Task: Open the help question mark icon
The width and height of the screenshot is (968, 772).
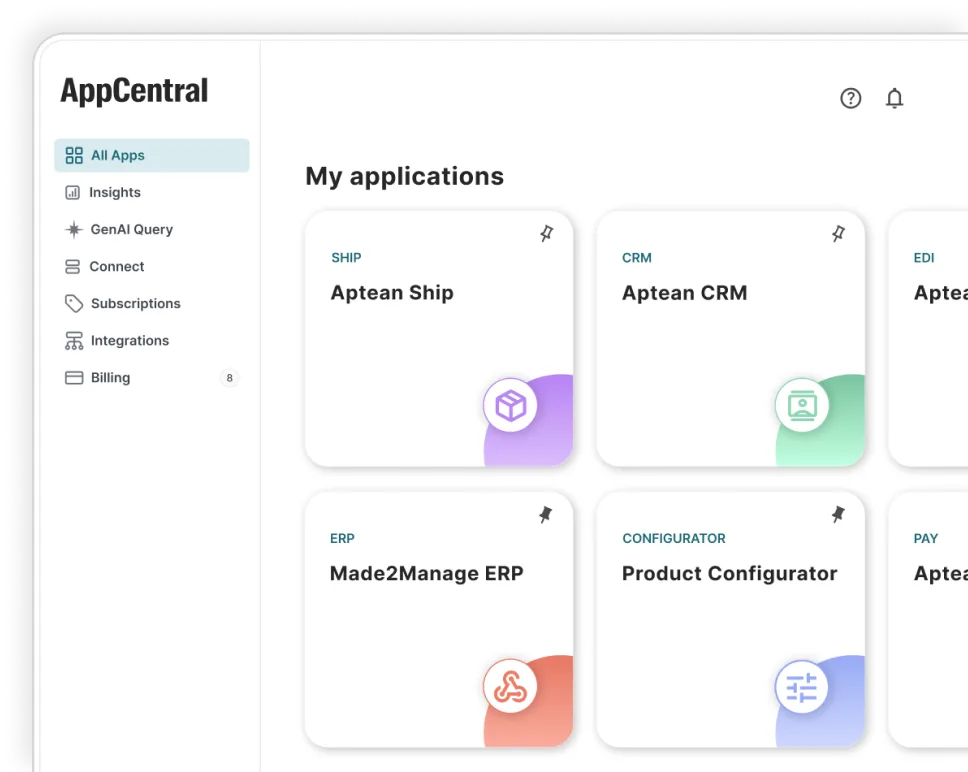Action: 851,98
